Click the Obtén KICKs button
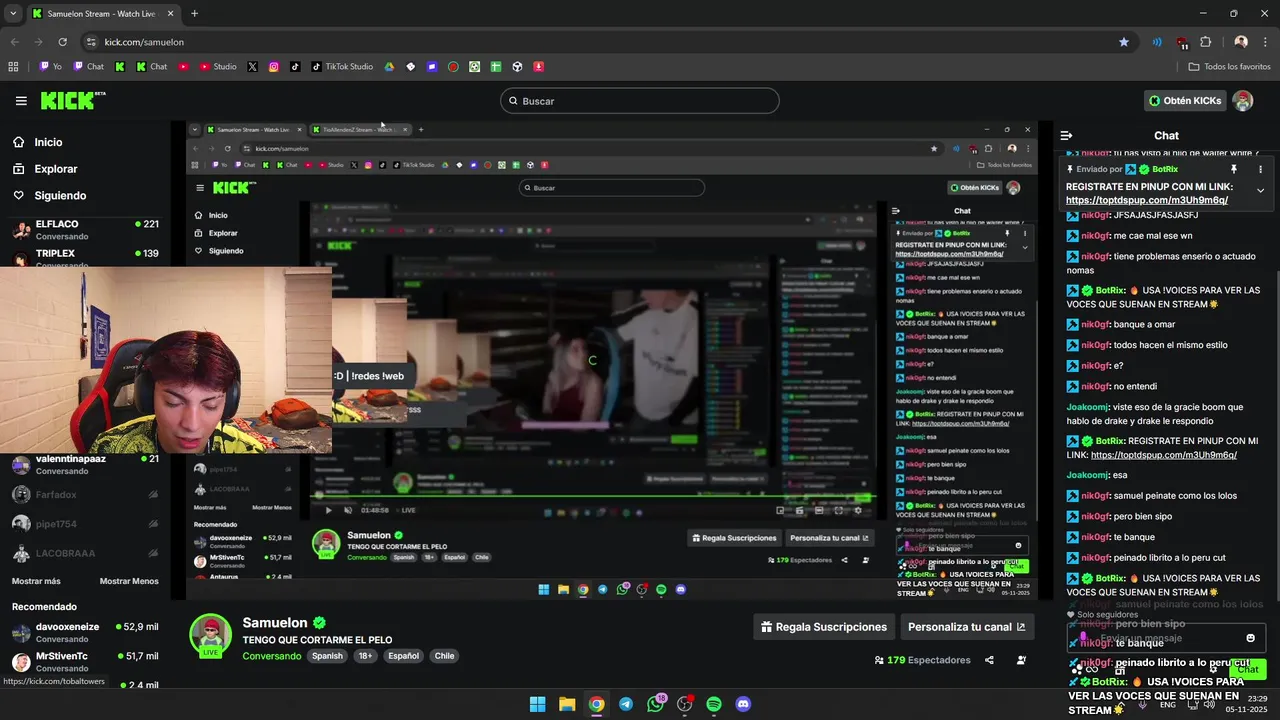This screenshot has width=1280, height=720. (x=1185, y=100)
